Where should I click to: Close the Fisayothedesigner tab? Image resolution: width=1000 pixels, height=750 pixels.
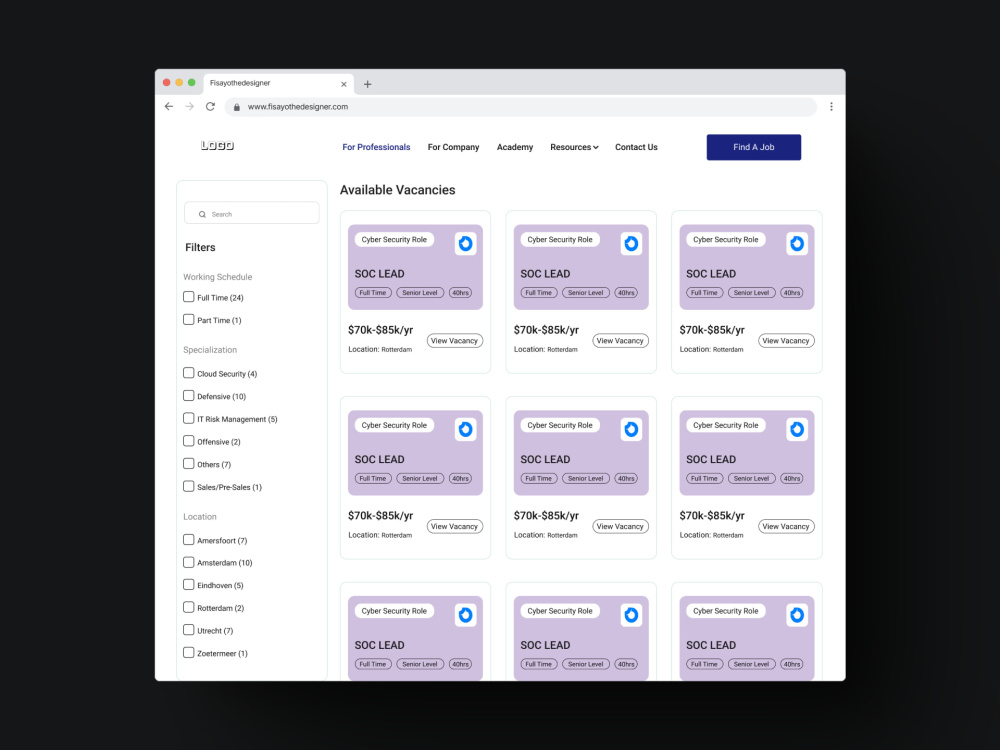coord(344,84)
